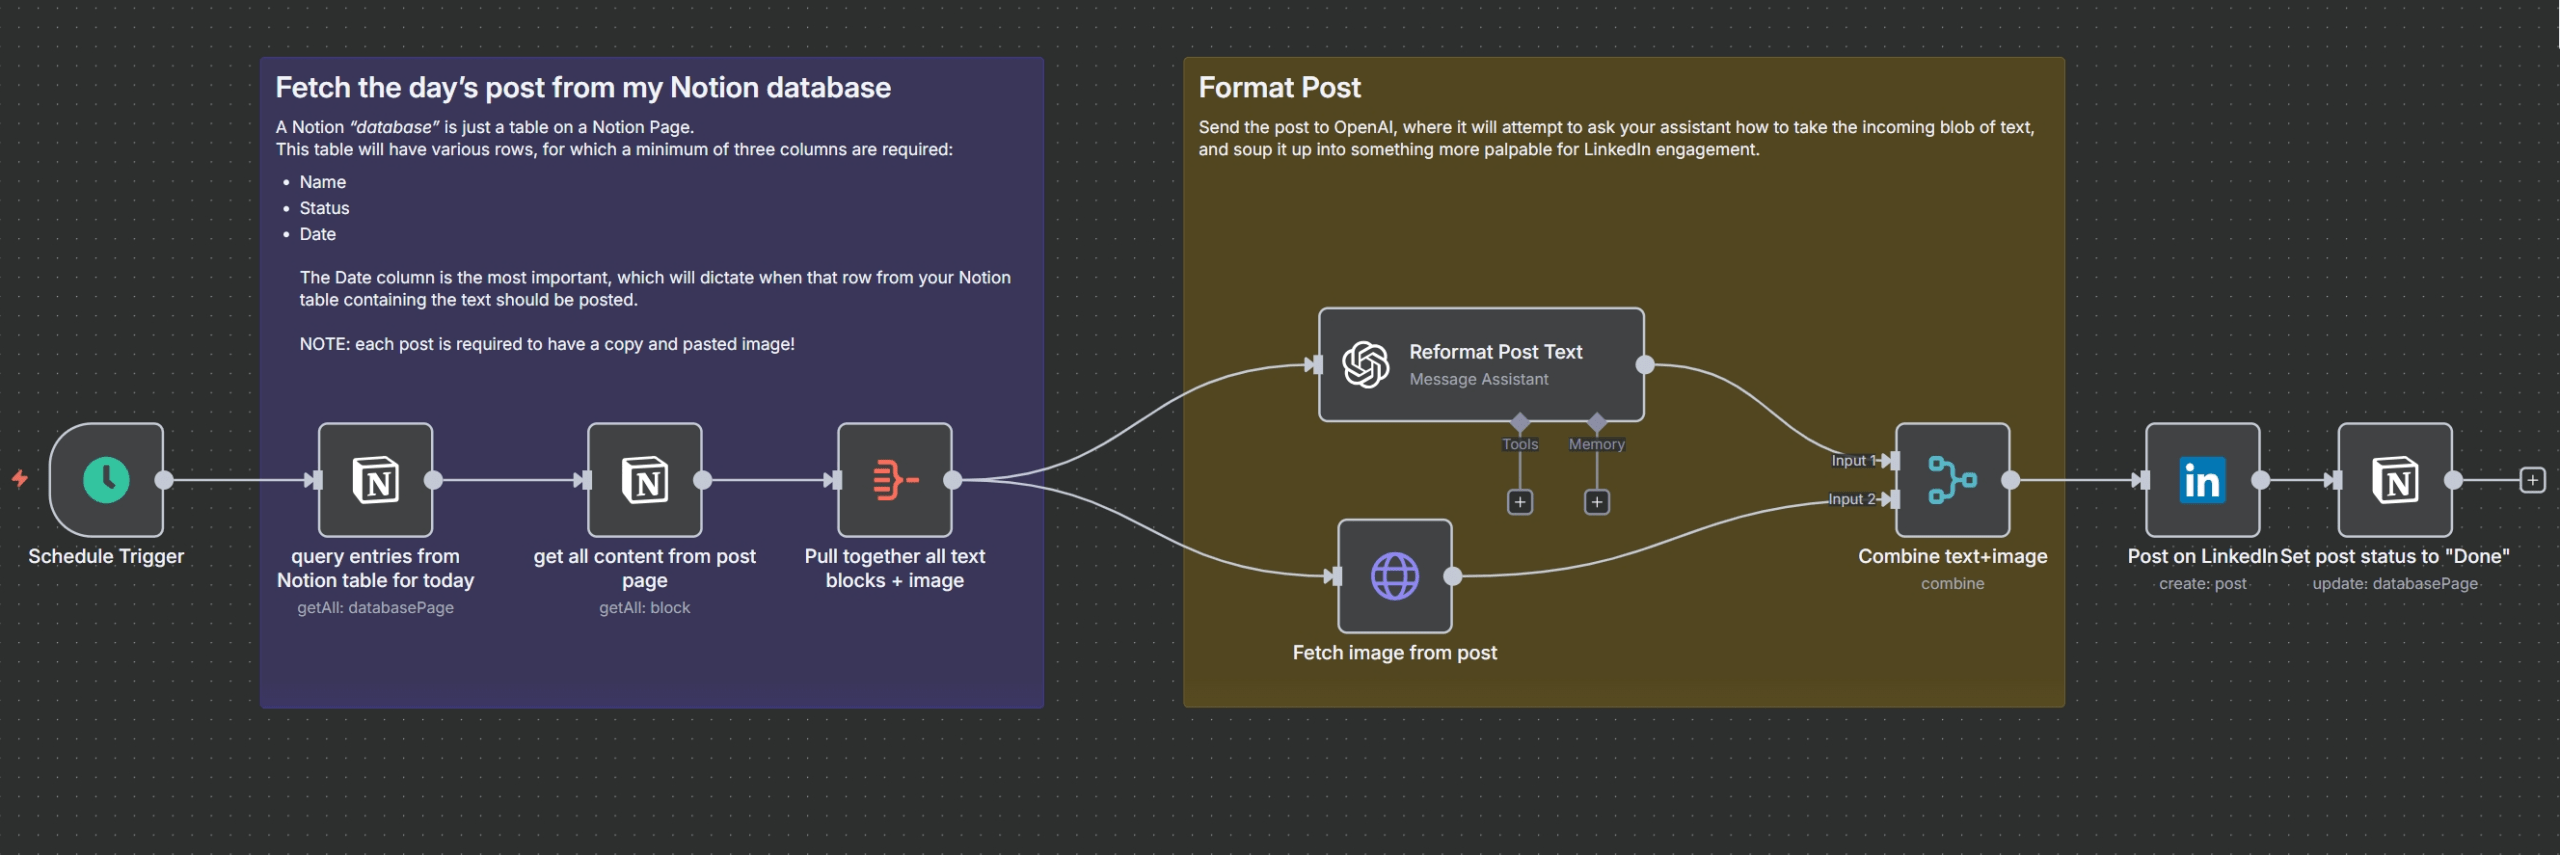Add a sub-node under Tools connector
This screenshot has height=855, width=2560.
(1519, 502)
